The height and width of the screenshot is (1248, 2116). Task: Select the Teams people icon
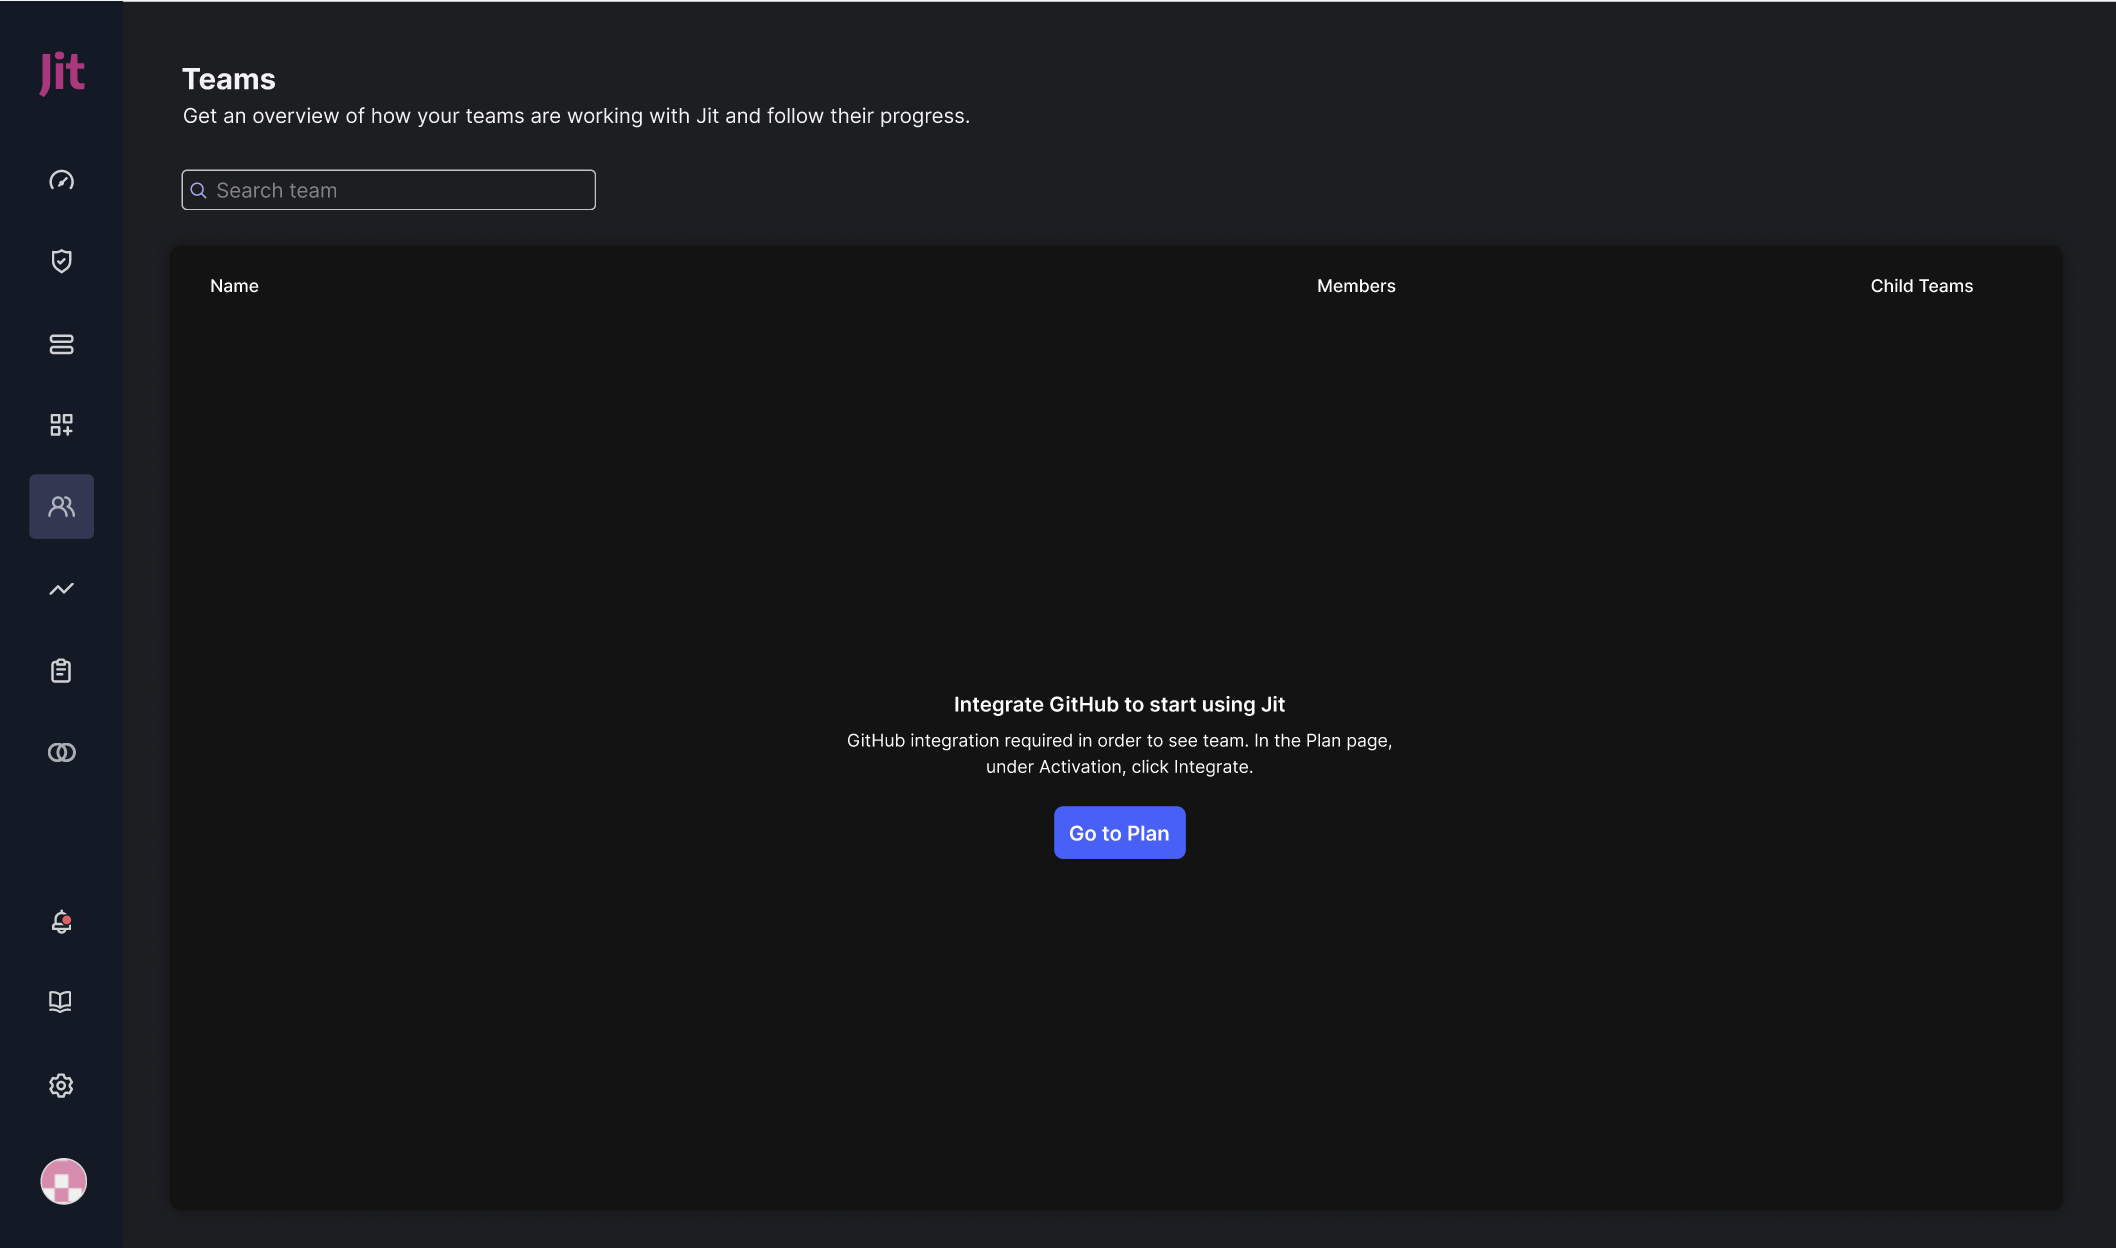(x=62, y=507)
